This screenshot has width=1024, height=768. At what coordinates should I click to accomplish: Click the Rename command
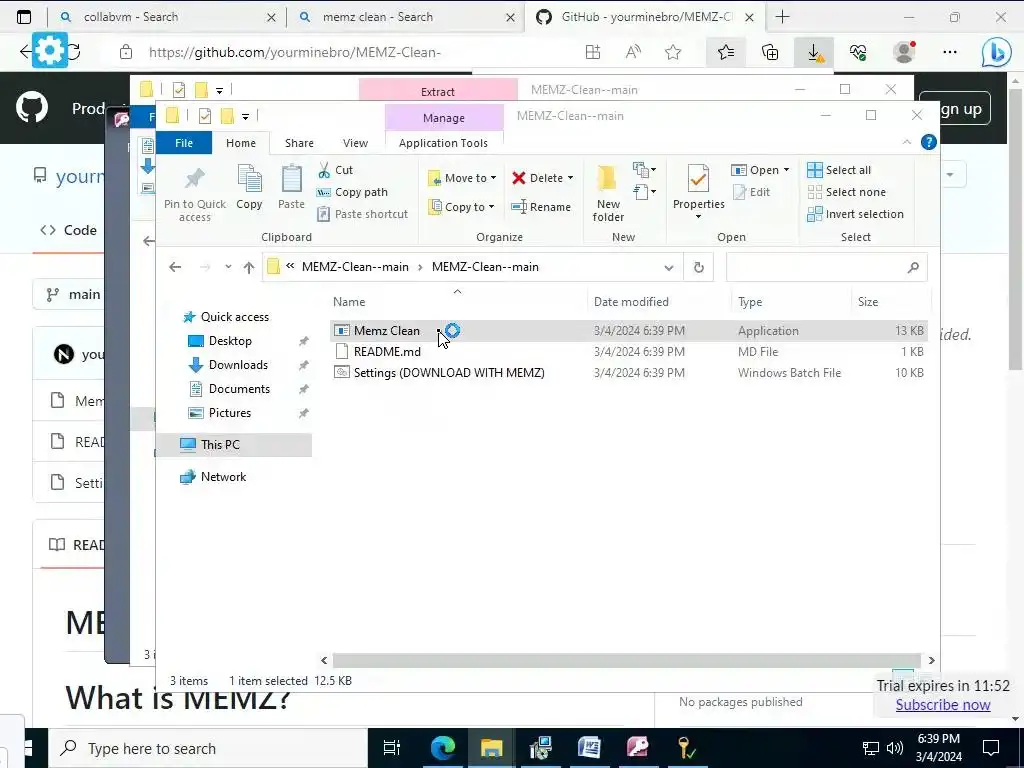tap(541, 207)
